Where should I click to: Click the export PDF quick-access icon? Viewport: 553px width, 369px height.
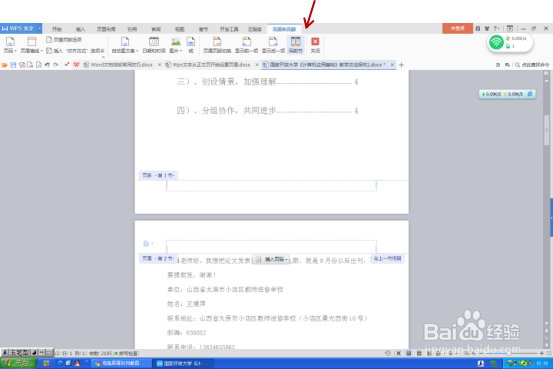[22, 65]
